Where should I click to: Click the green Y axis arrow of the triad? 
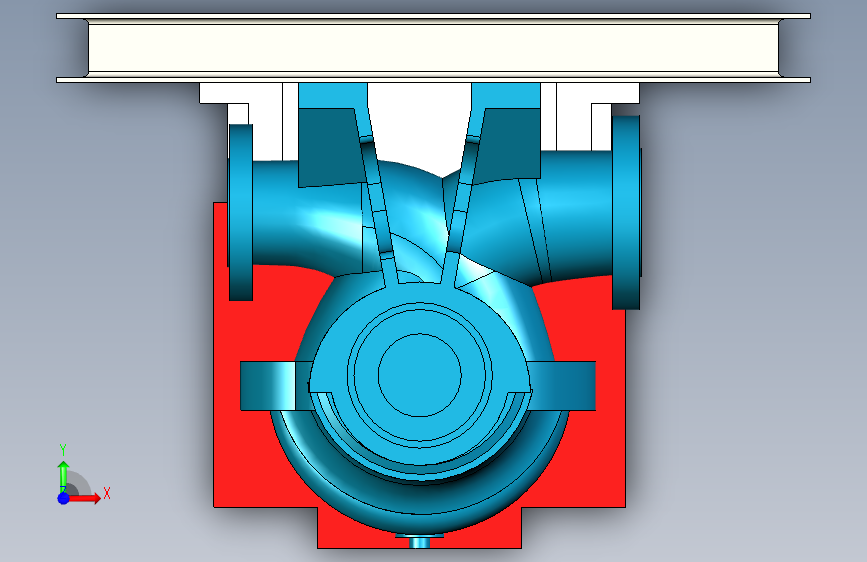tap(63, 476)
